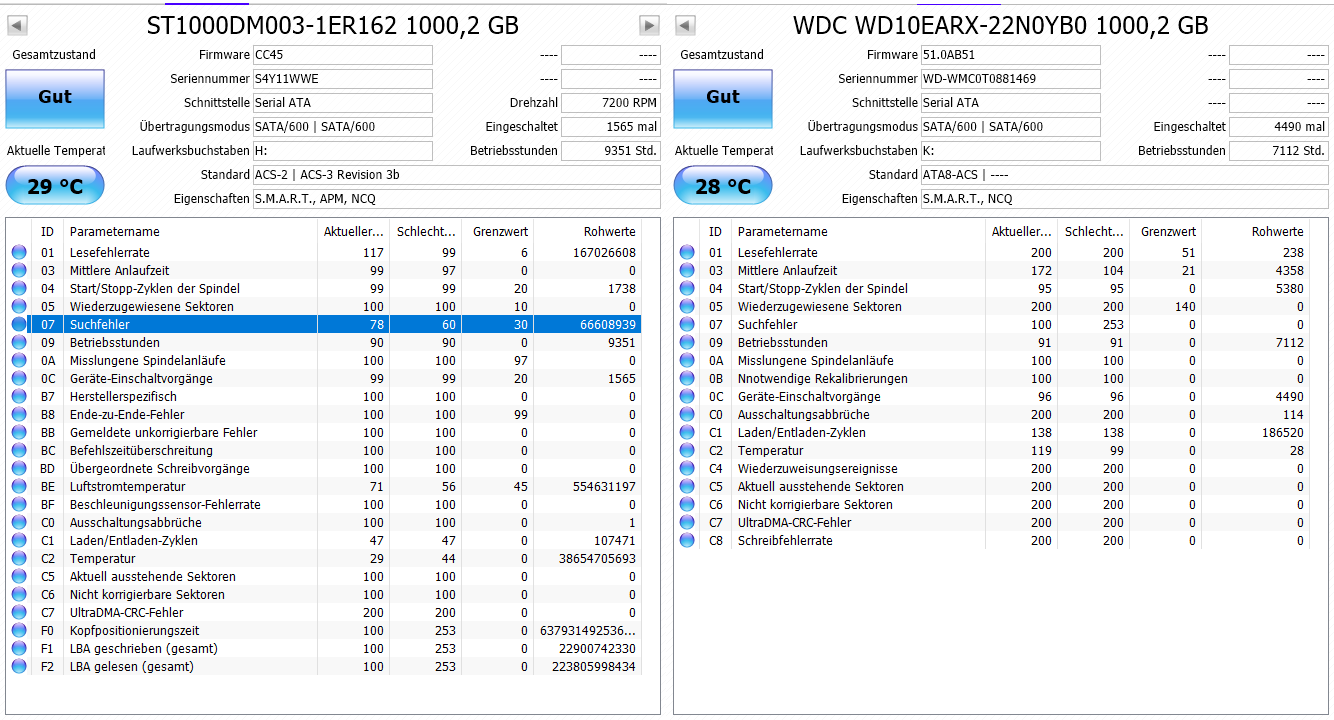Click status orb for Übergeordnete Schreibvorgänge row

point(19,469)
